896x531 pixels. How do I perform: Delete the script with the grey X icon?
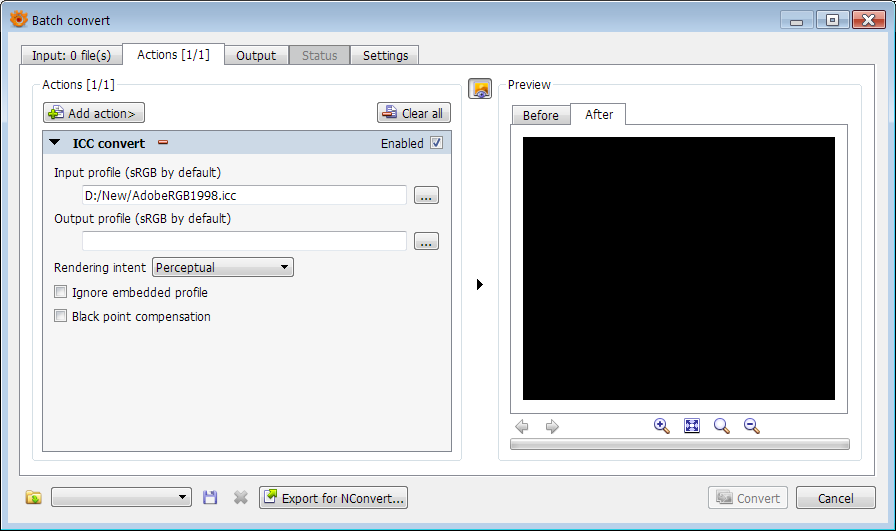click(x=241, y=497)
